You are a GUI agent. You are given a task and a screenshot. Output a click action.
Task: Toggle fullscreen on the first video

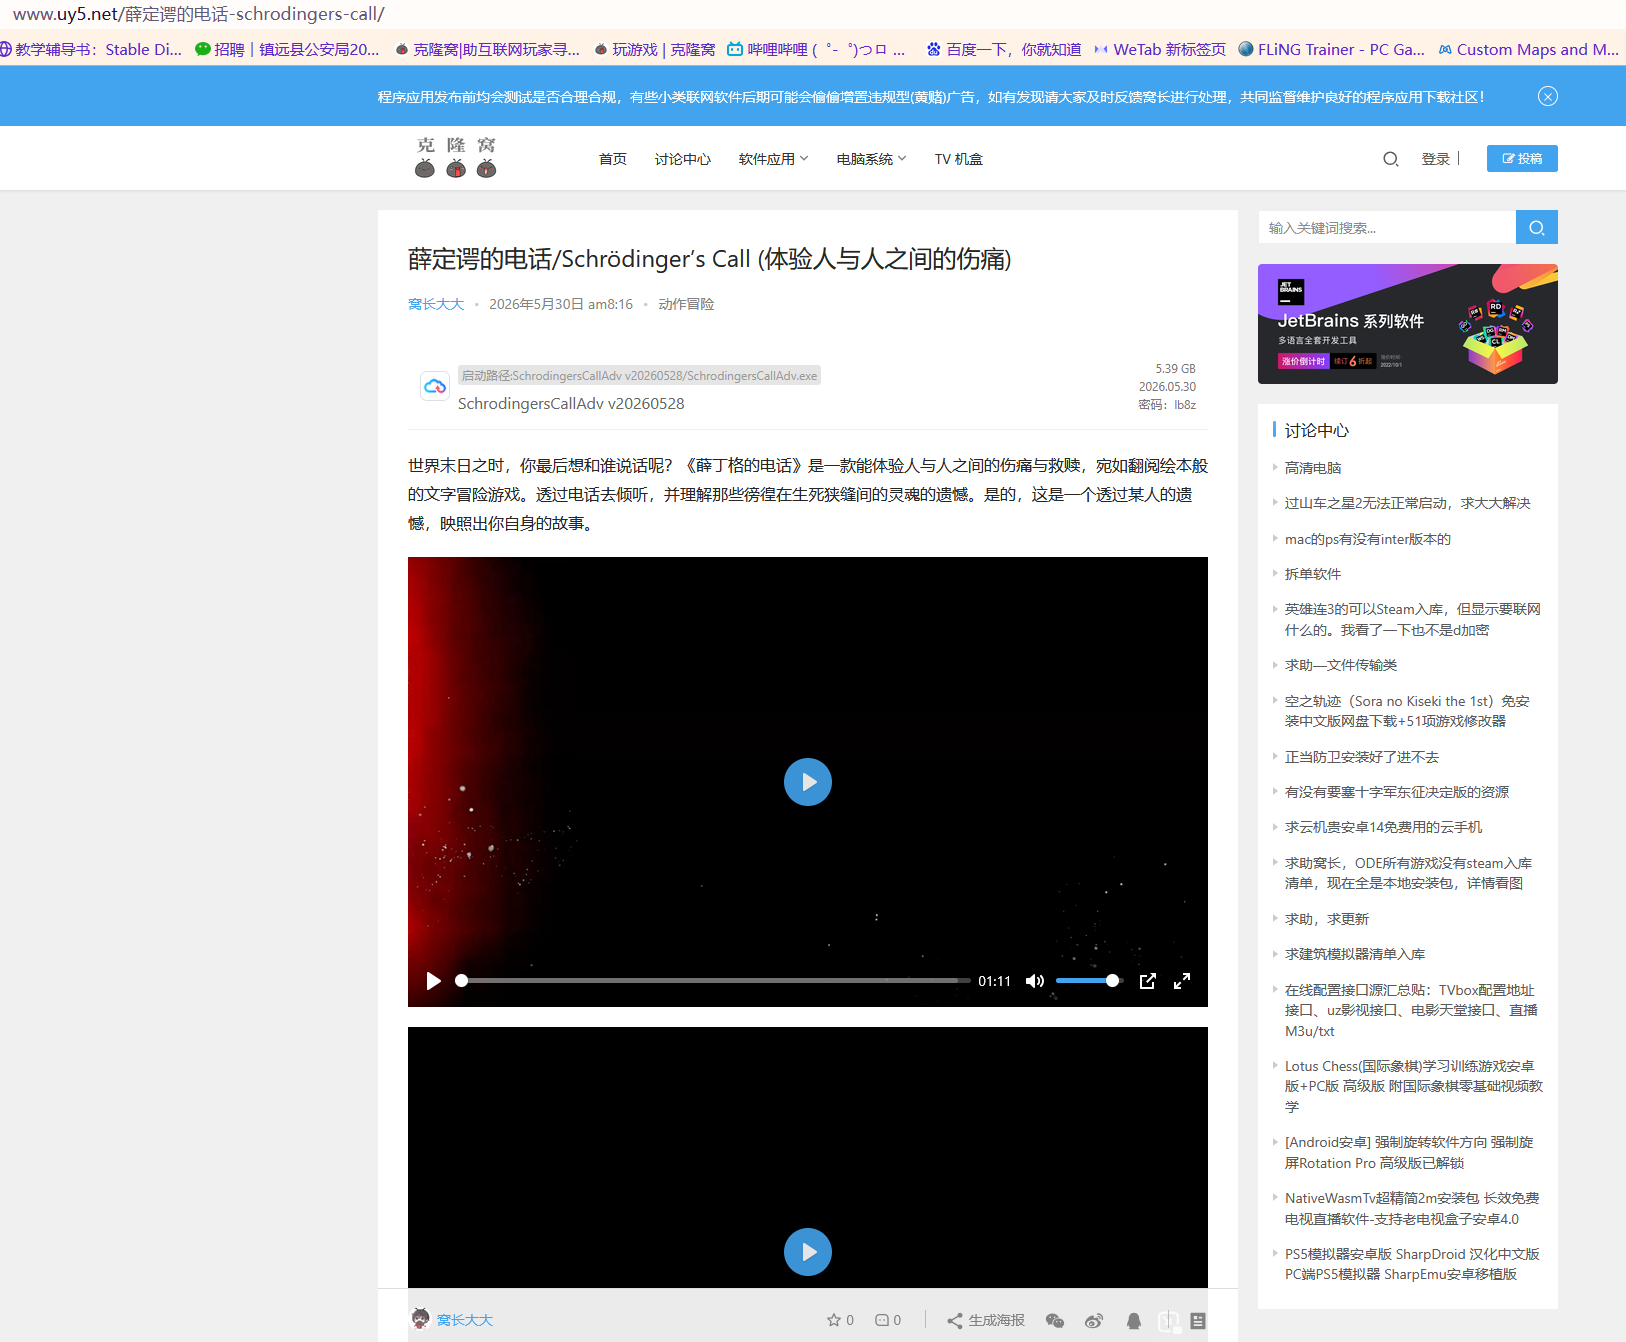1182,981
